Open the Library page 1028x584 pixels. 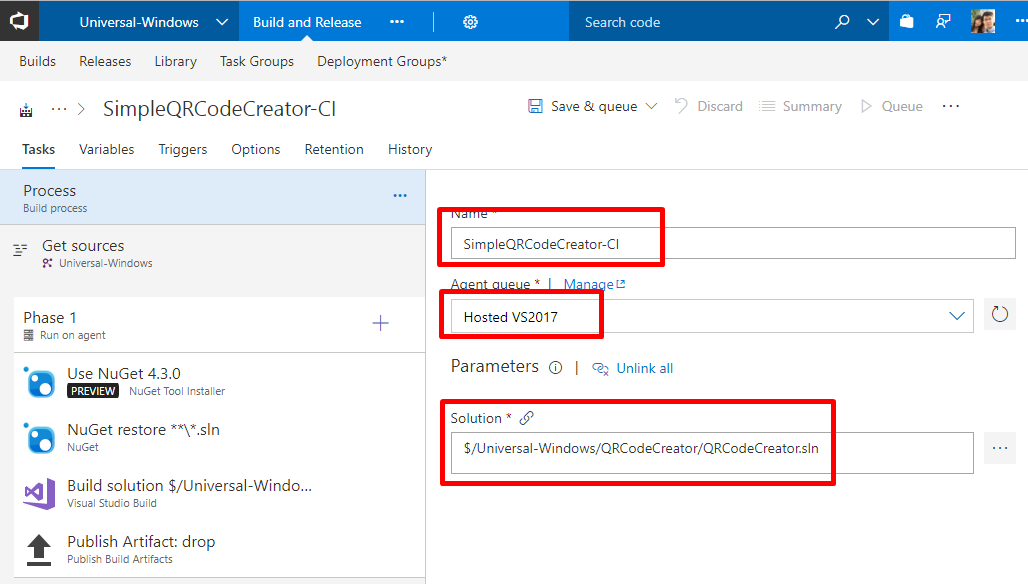[x=175, y=61]
